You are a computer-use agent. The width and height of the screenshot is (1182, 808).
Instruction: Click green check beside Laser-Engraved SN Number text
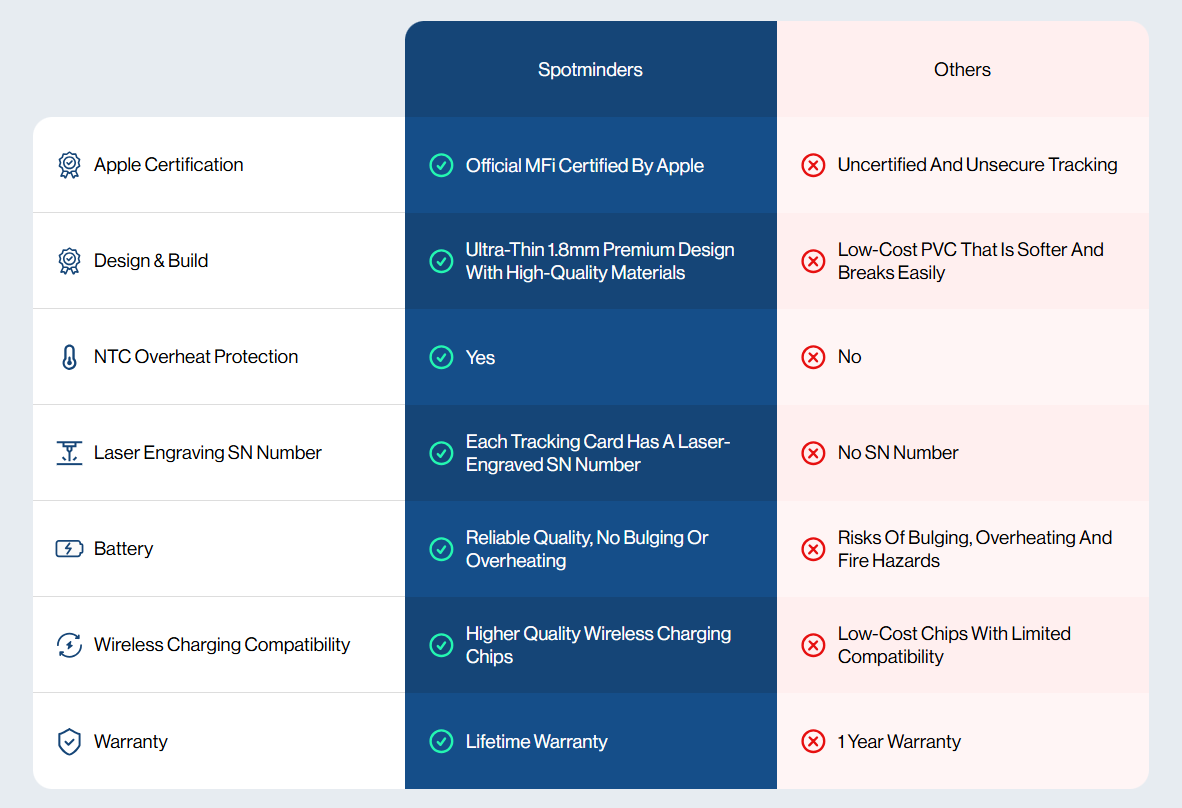[441, 453]
